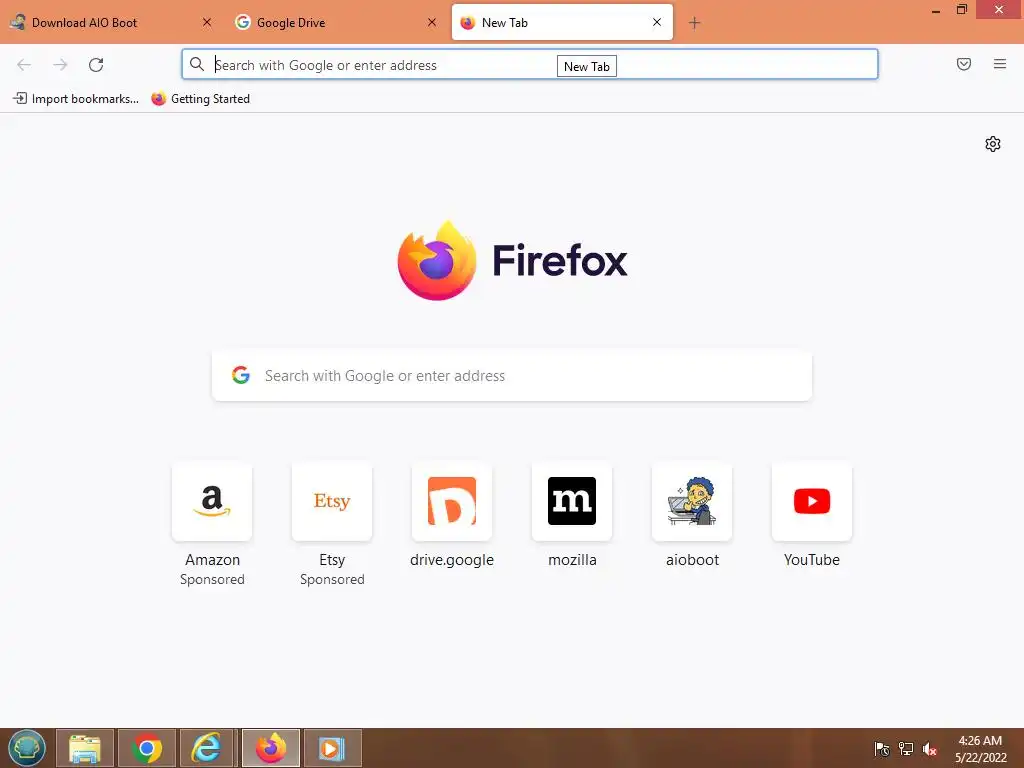Open the Etsy sponsored shortcut

(332, 502)
